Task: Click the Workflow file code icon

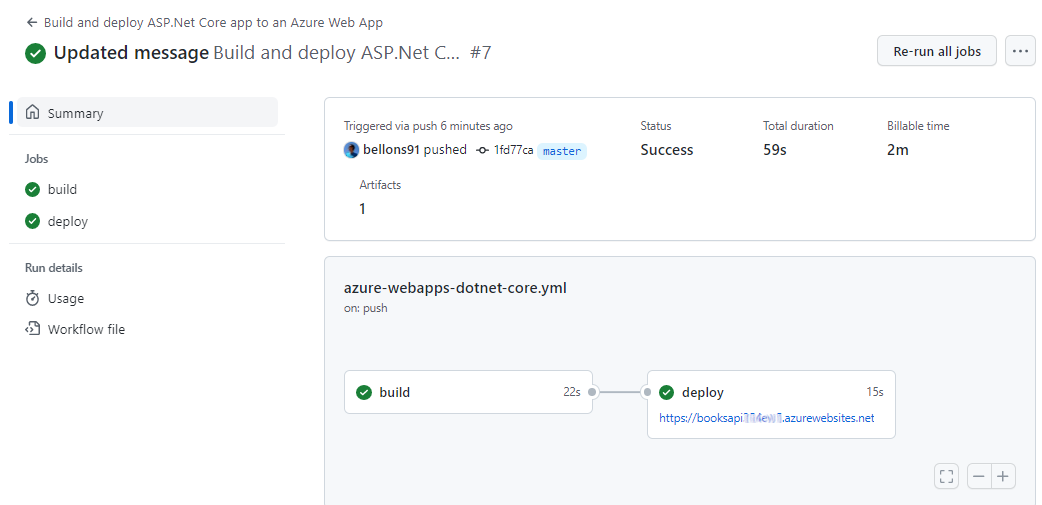Action: (x=33, y=328)
